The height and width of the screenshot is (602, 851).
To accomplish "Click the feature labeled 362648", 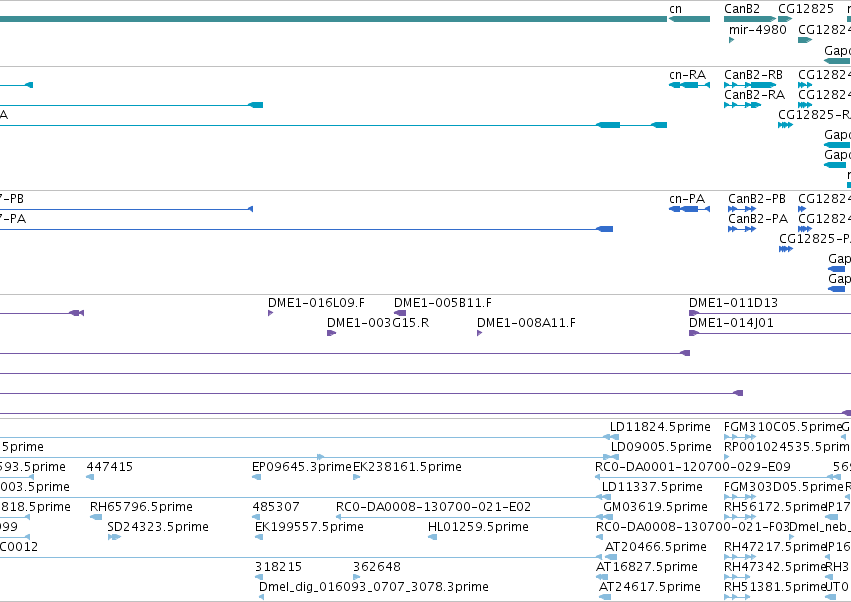I will click(x=357, y=578).
